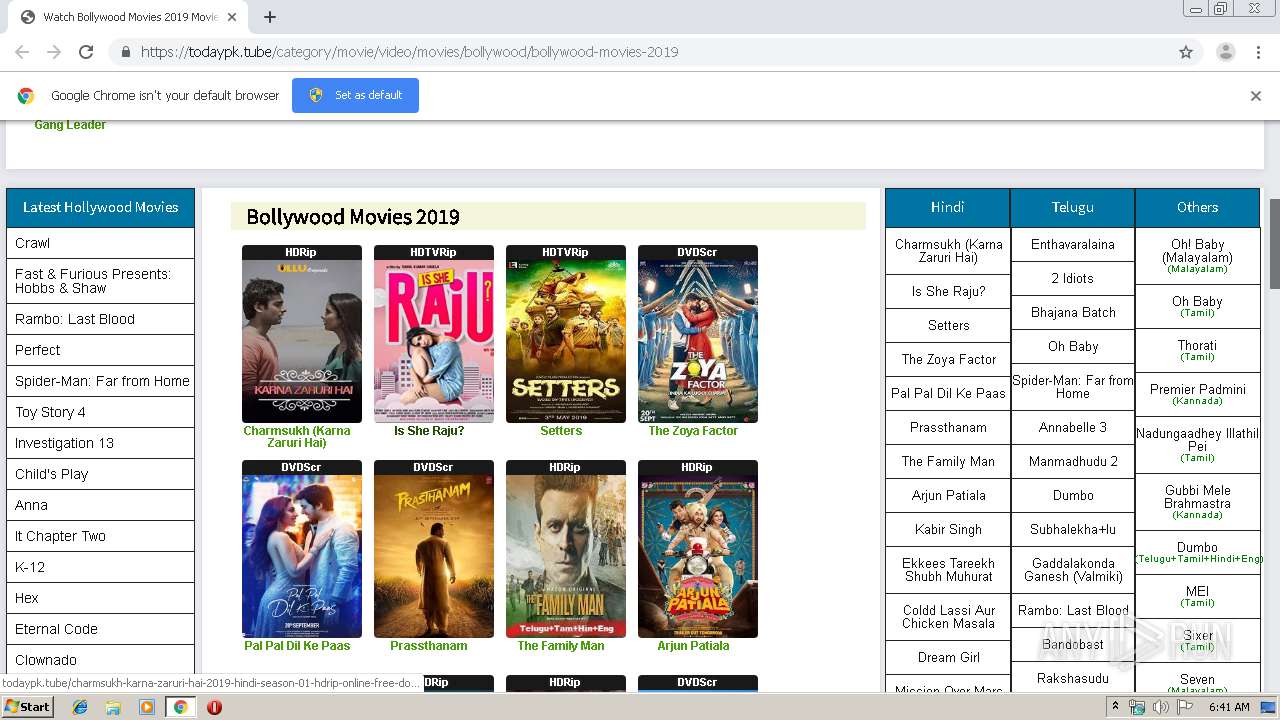Viewport: 1280px width, 720px height.
Task: Click the address bar URL field
Action: pos(640,52)
